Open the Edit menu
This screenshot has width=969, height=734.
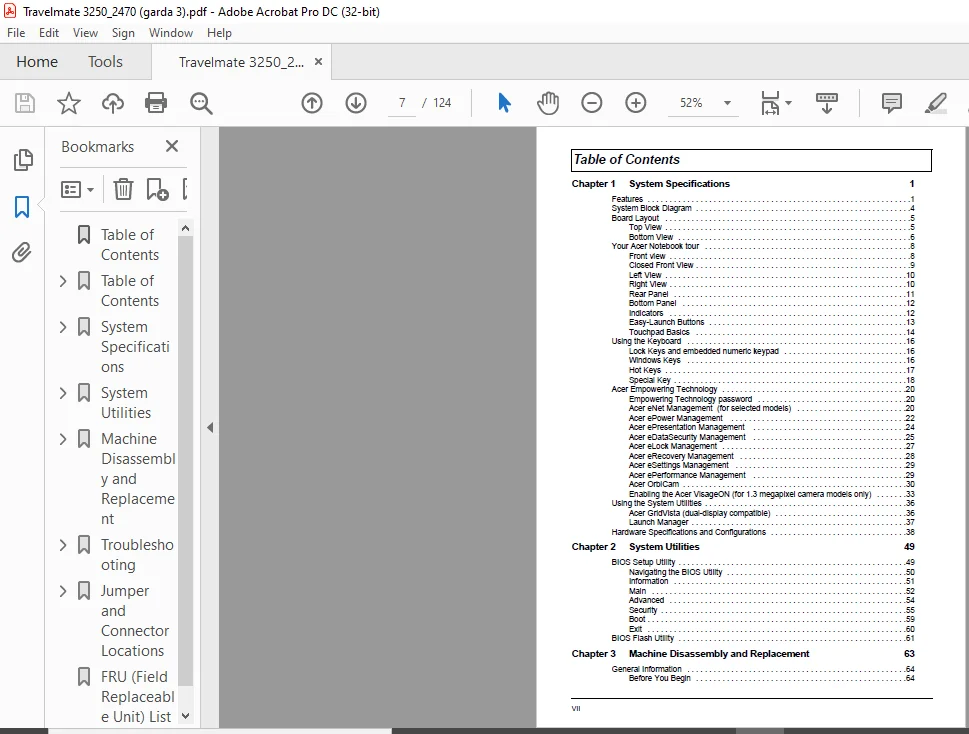pyautogui.click(x=49, y=33)
